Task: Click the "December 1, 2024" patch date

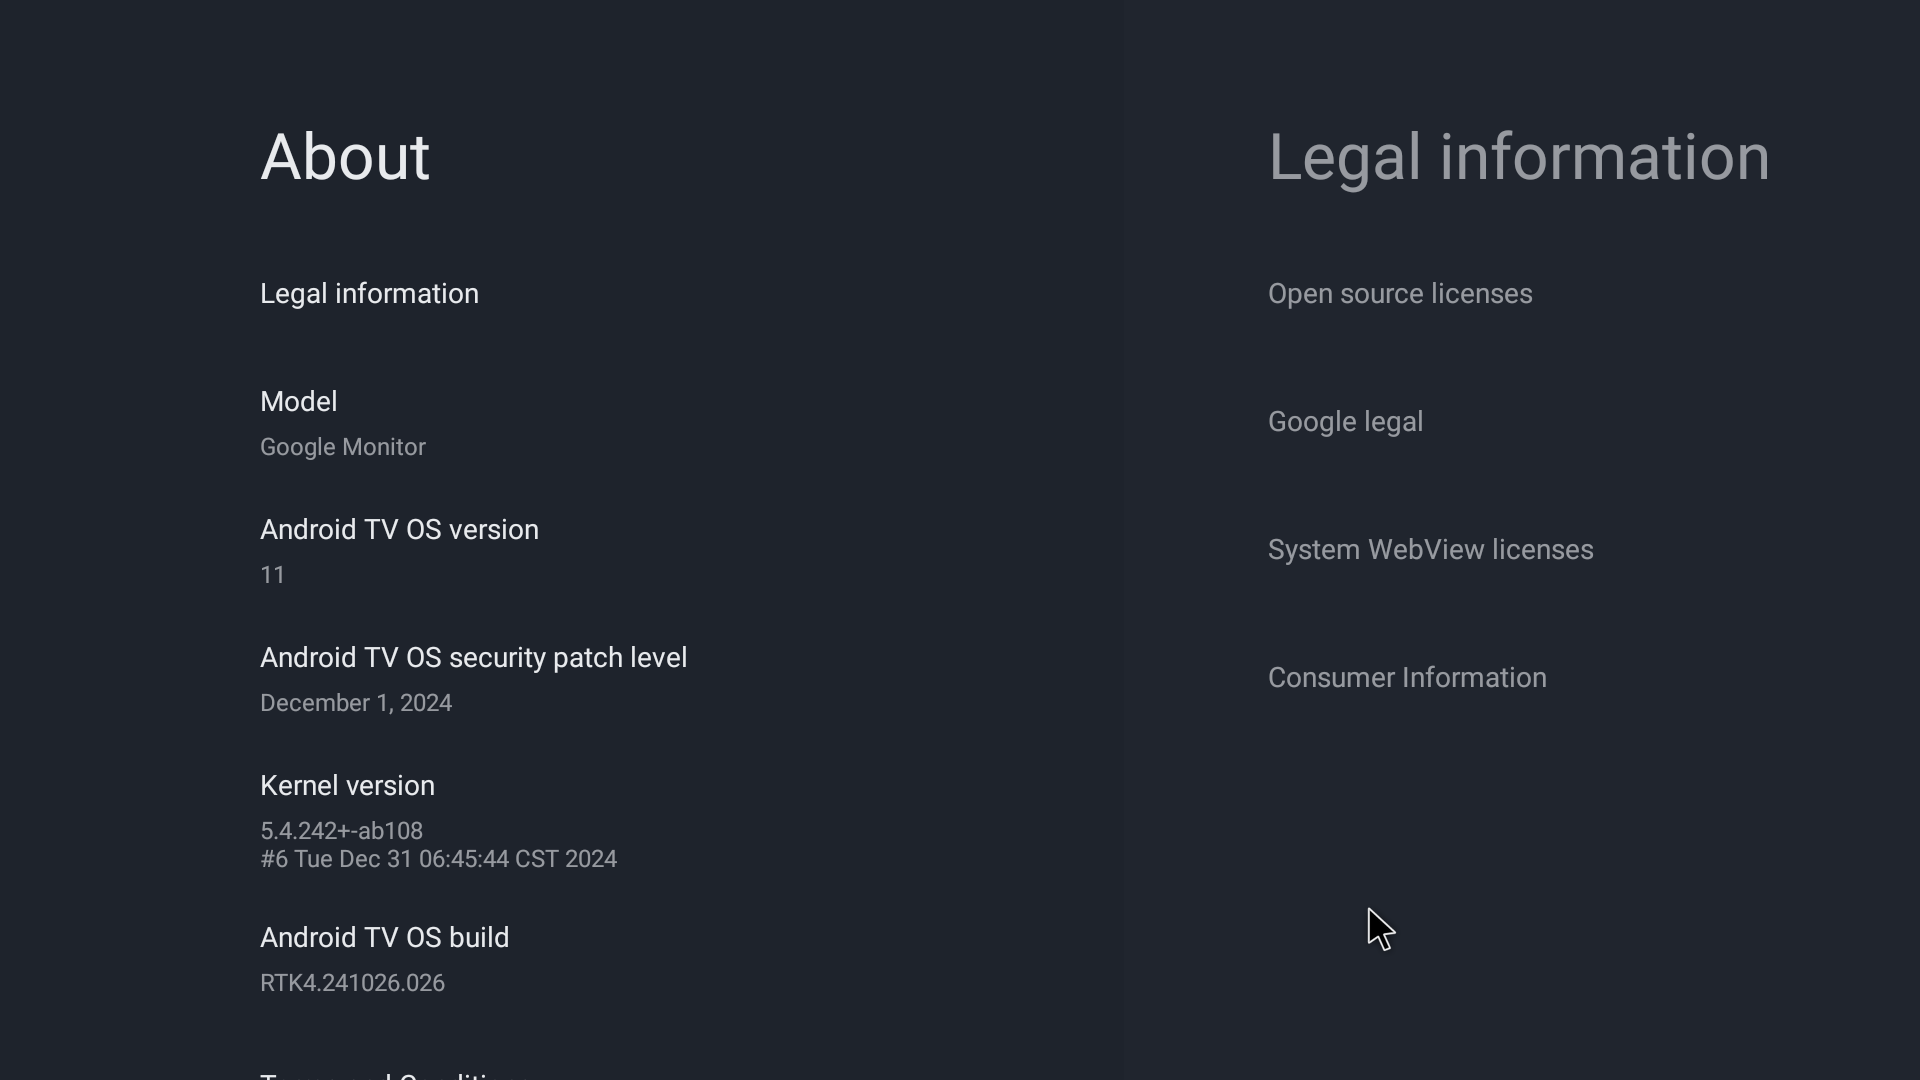Action: tap(355, 703)
